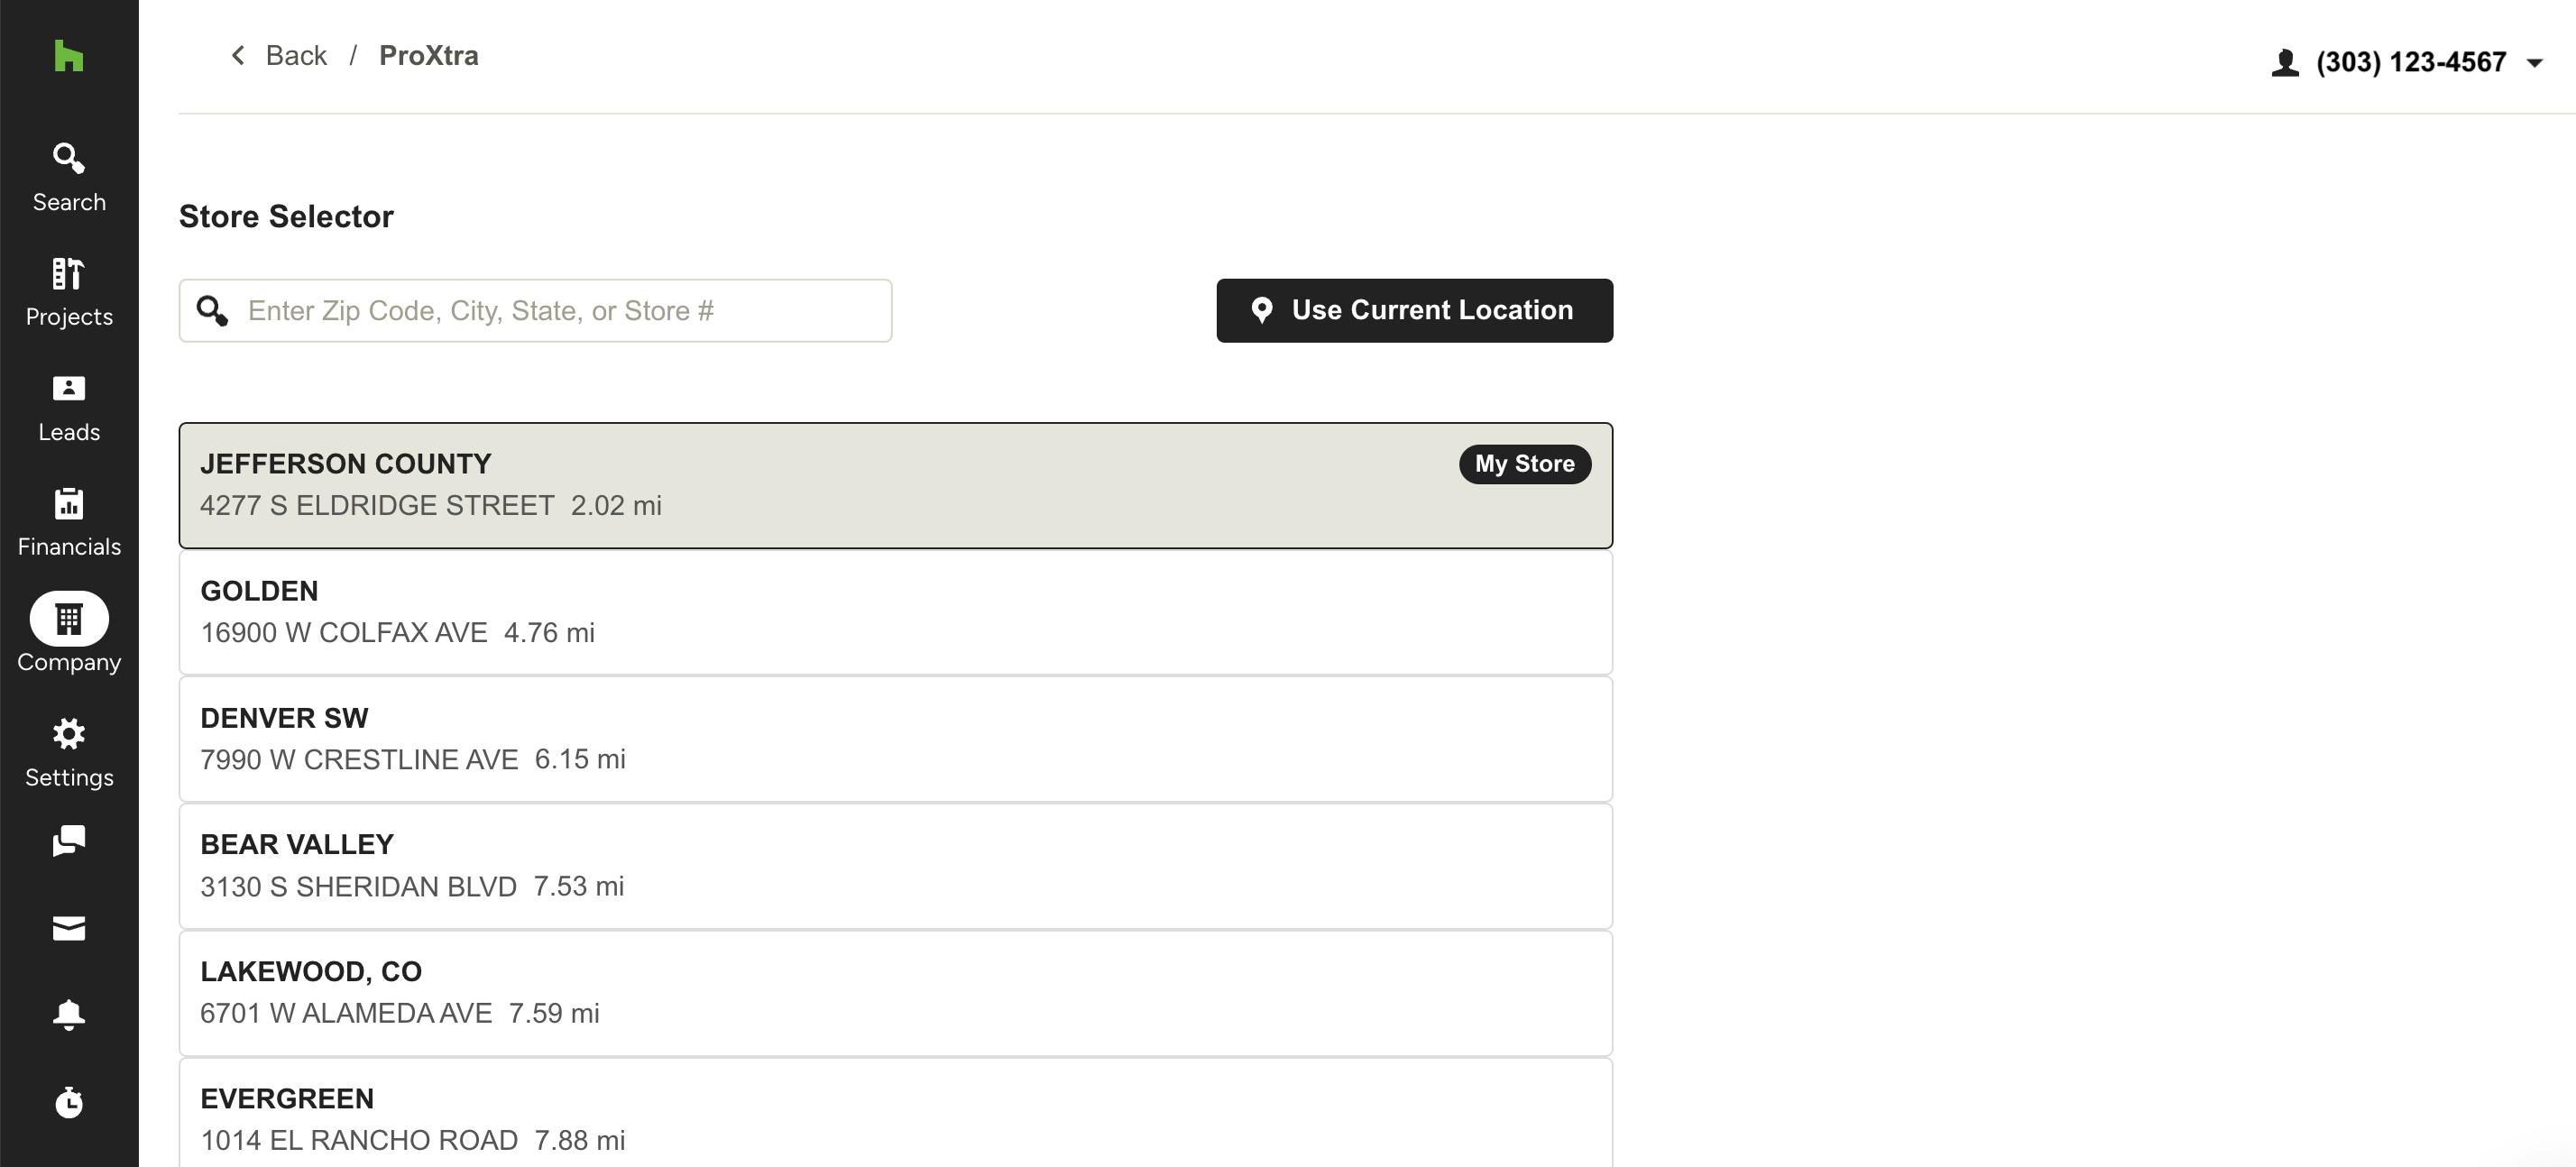Pick the Denver SW store

(x=895, y=739)
